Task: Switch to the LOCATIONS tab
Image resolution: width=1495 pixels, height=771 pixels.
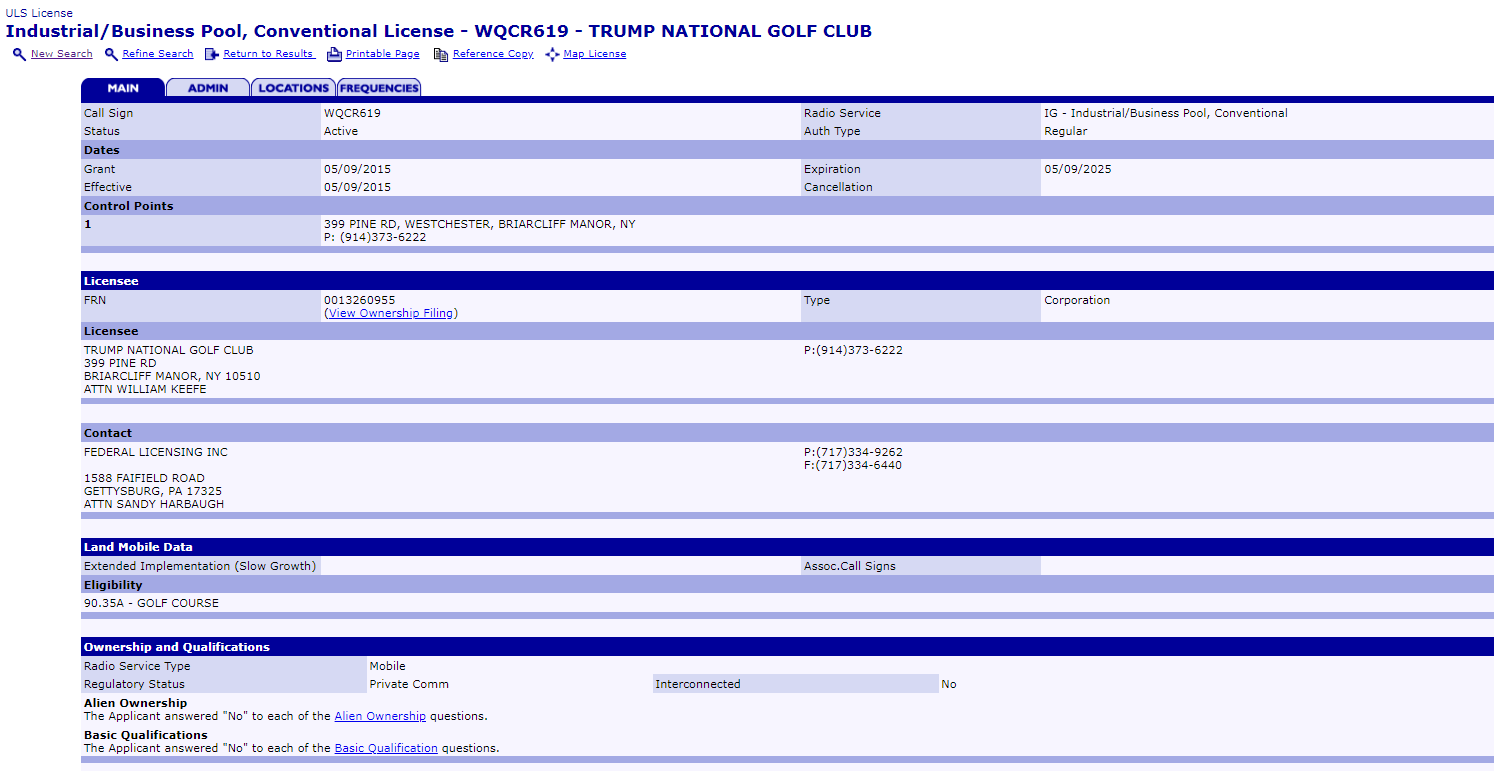Action: click(293, 88)
